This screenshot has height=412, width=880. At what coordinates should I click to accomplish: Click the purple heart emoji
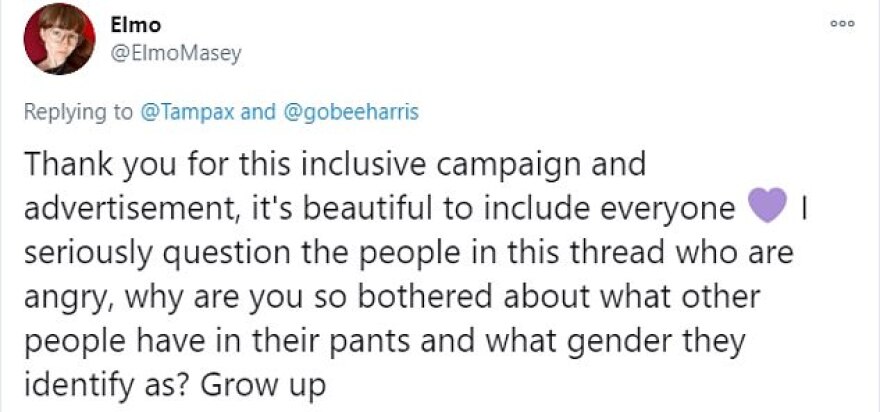tap(768, 209)
